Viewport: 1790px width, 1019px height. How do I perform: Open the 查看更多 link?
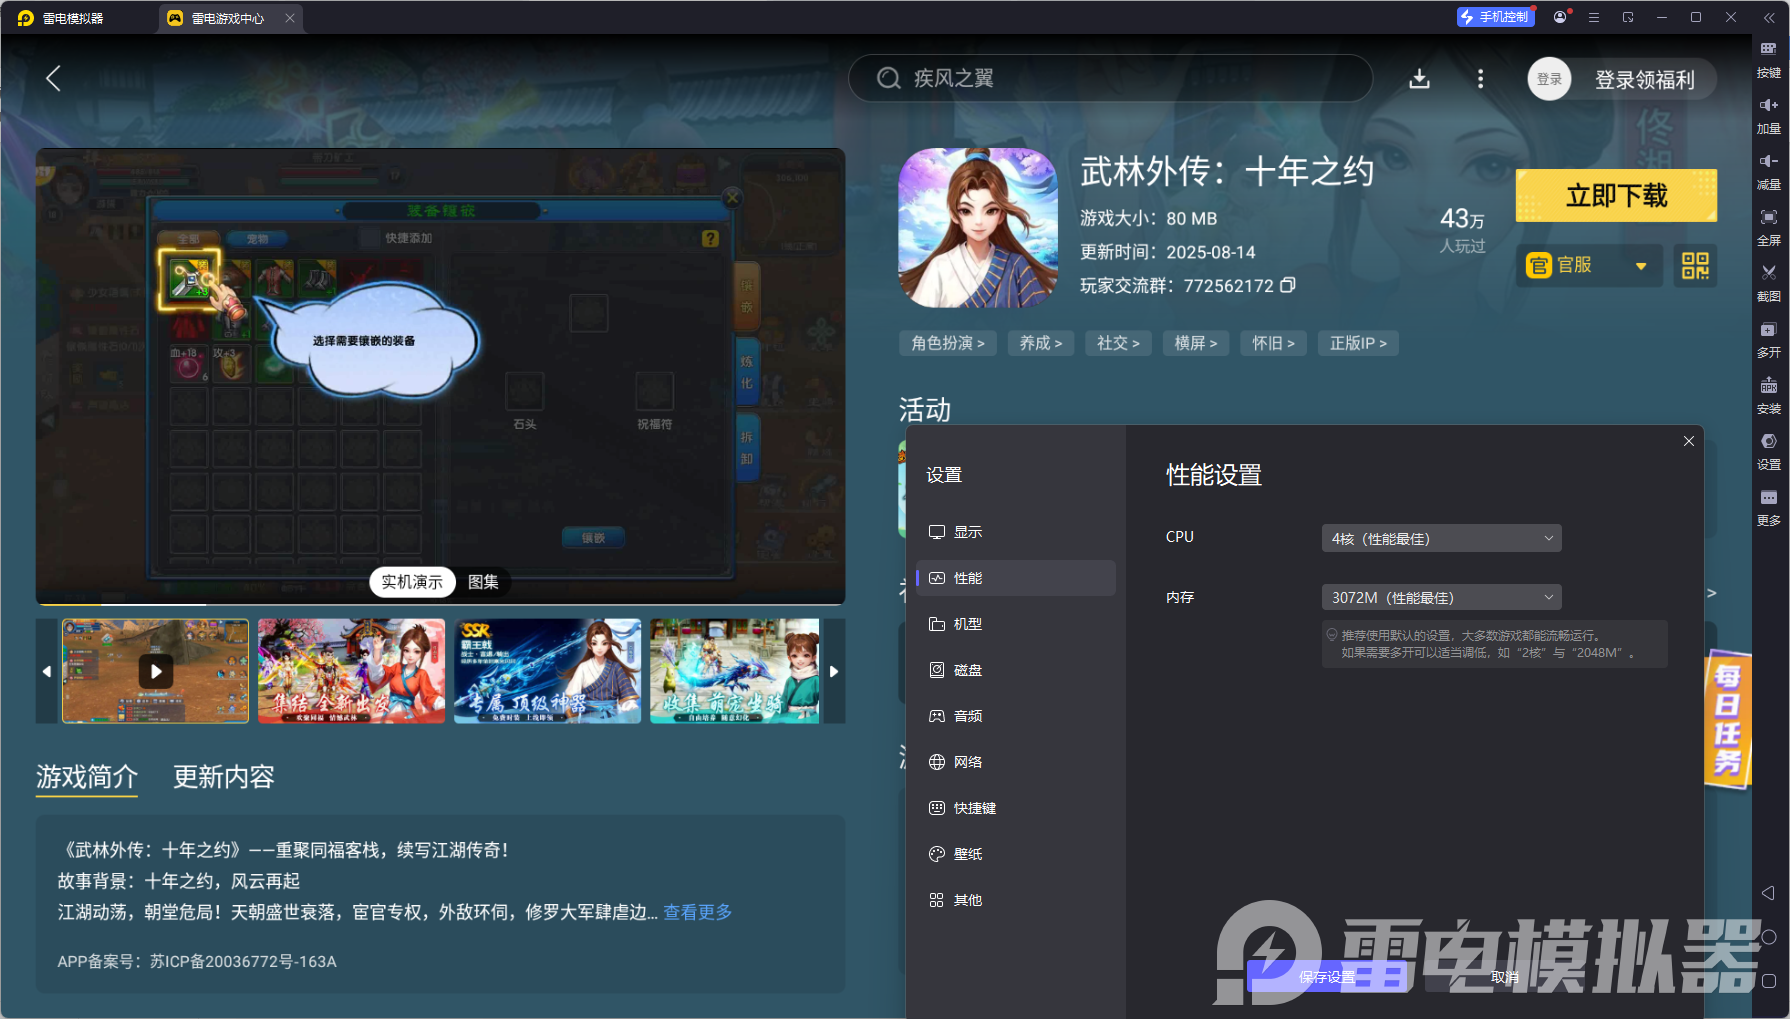[698, 912]
